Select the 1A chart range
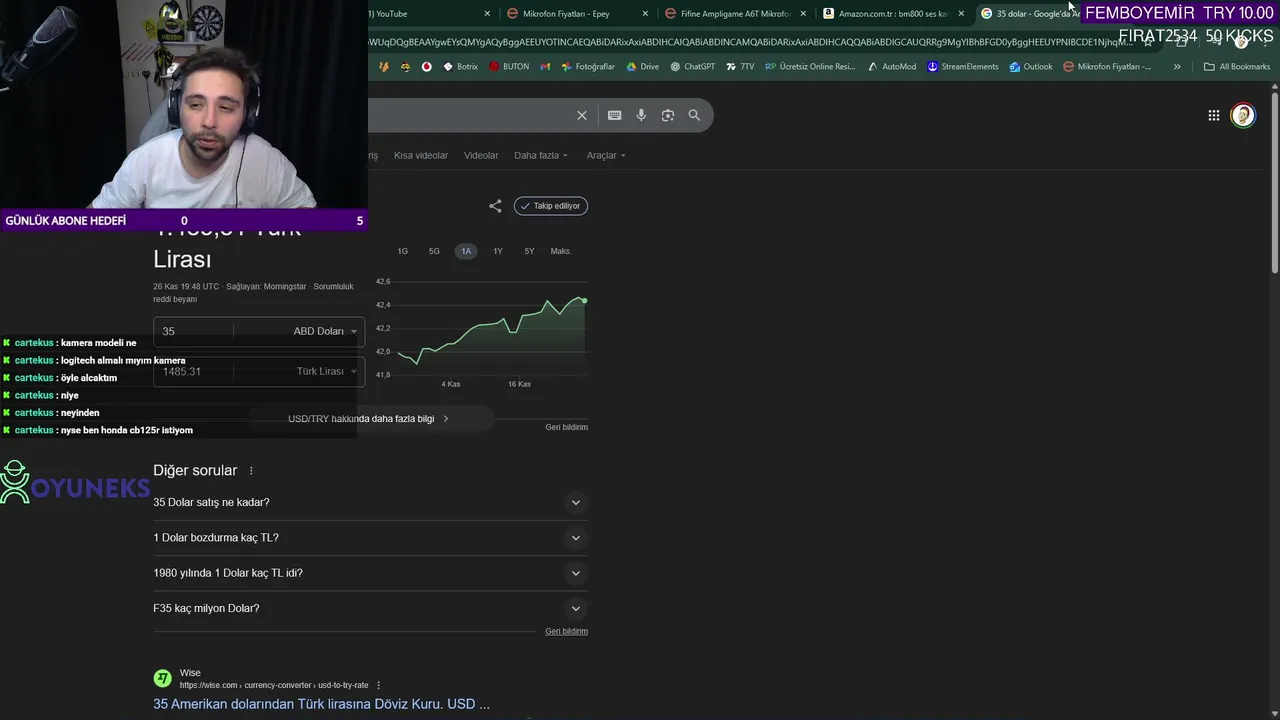The width and height of the screenshot is (1280, 720). (466, 251)
